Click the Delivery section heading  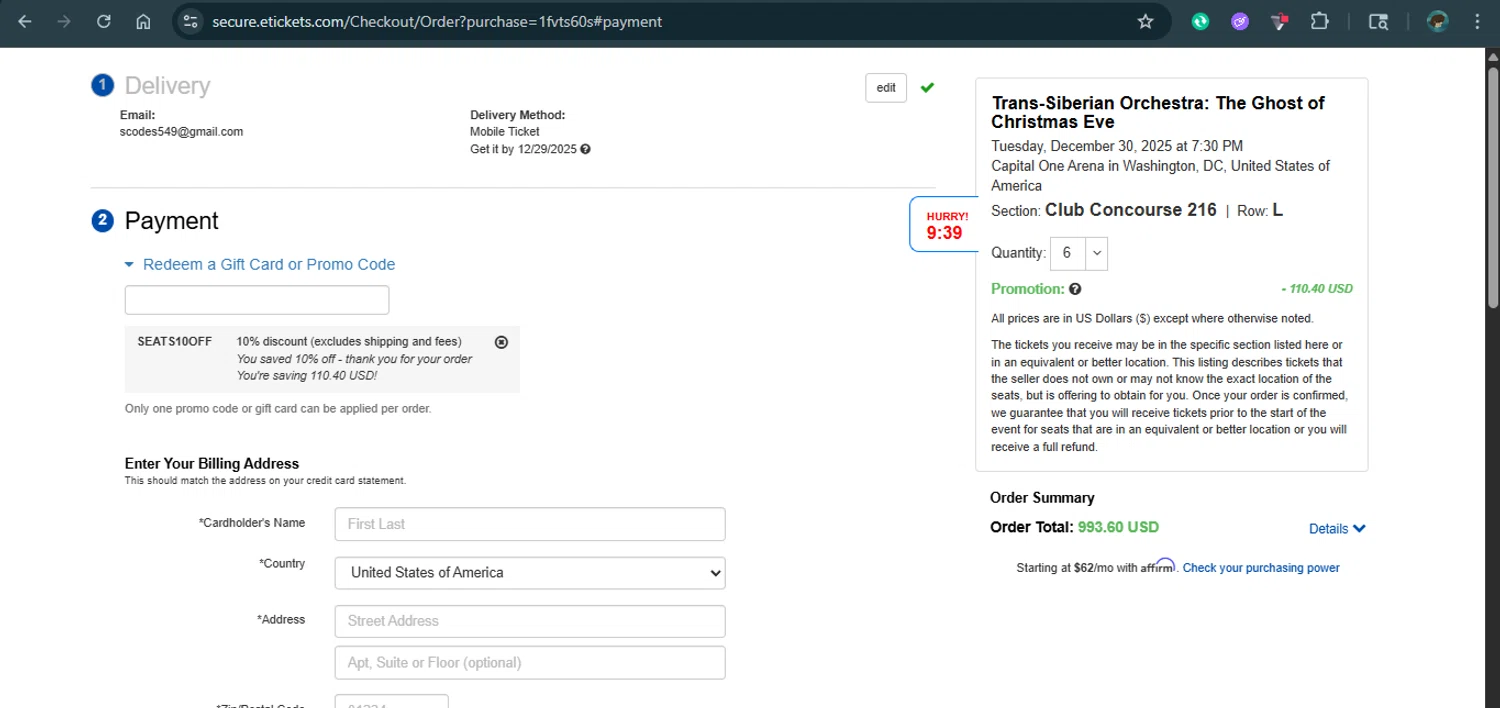point(167,86)
